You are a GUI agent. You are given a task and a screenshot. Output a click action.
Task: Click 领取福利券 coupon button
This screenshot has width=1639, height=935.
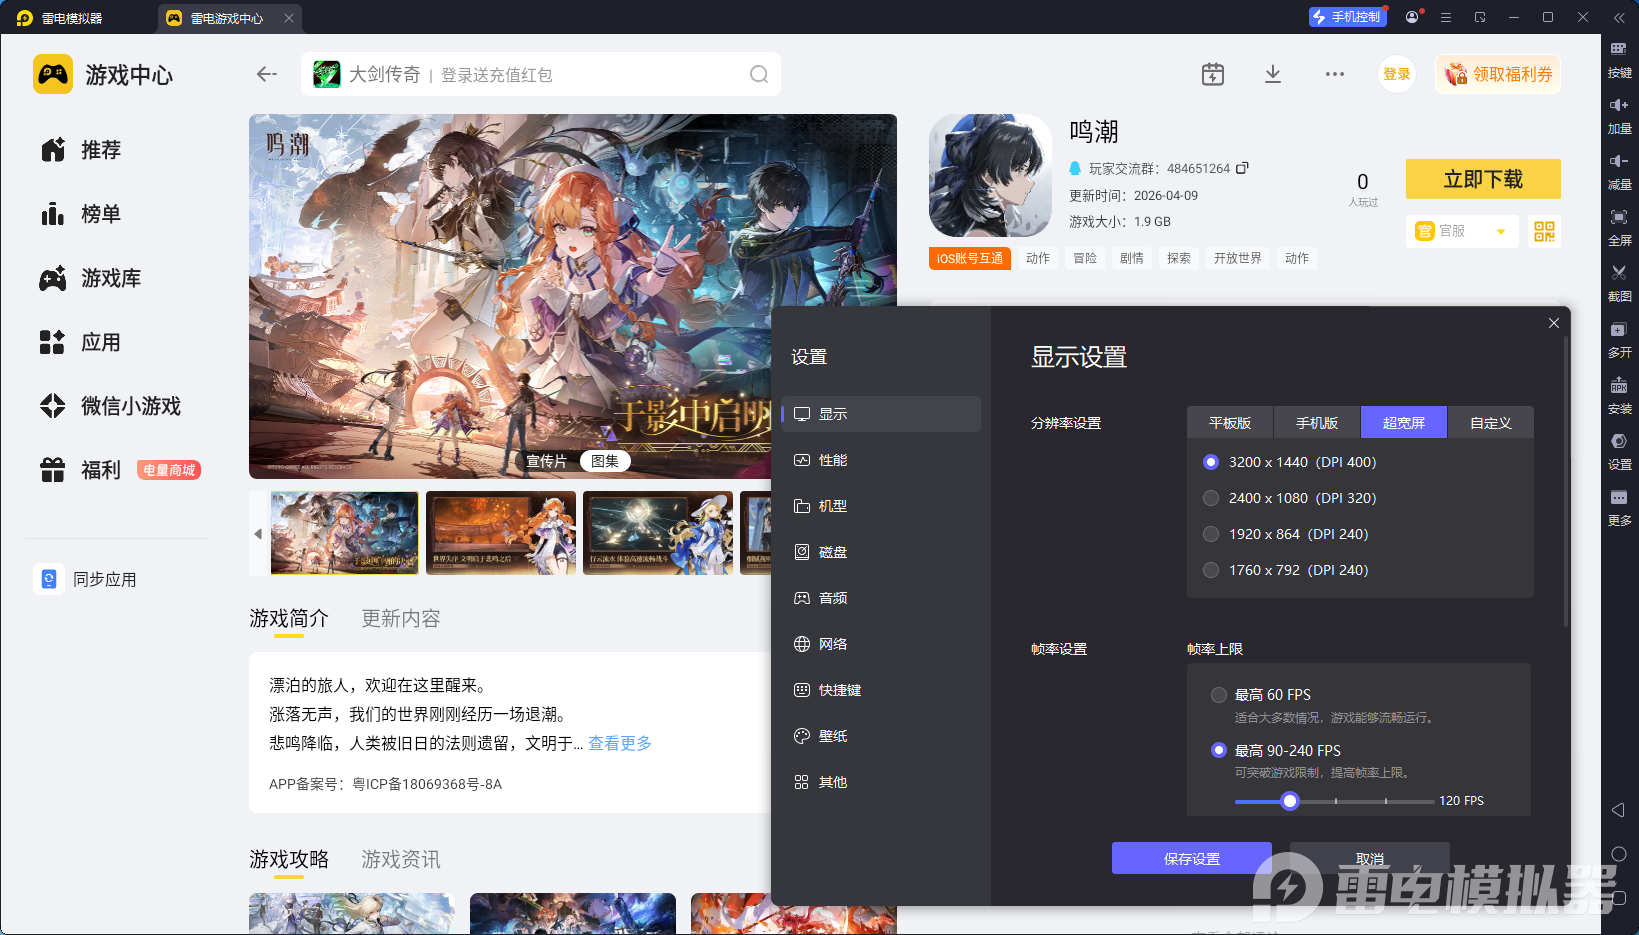(x=1498, y=74)
